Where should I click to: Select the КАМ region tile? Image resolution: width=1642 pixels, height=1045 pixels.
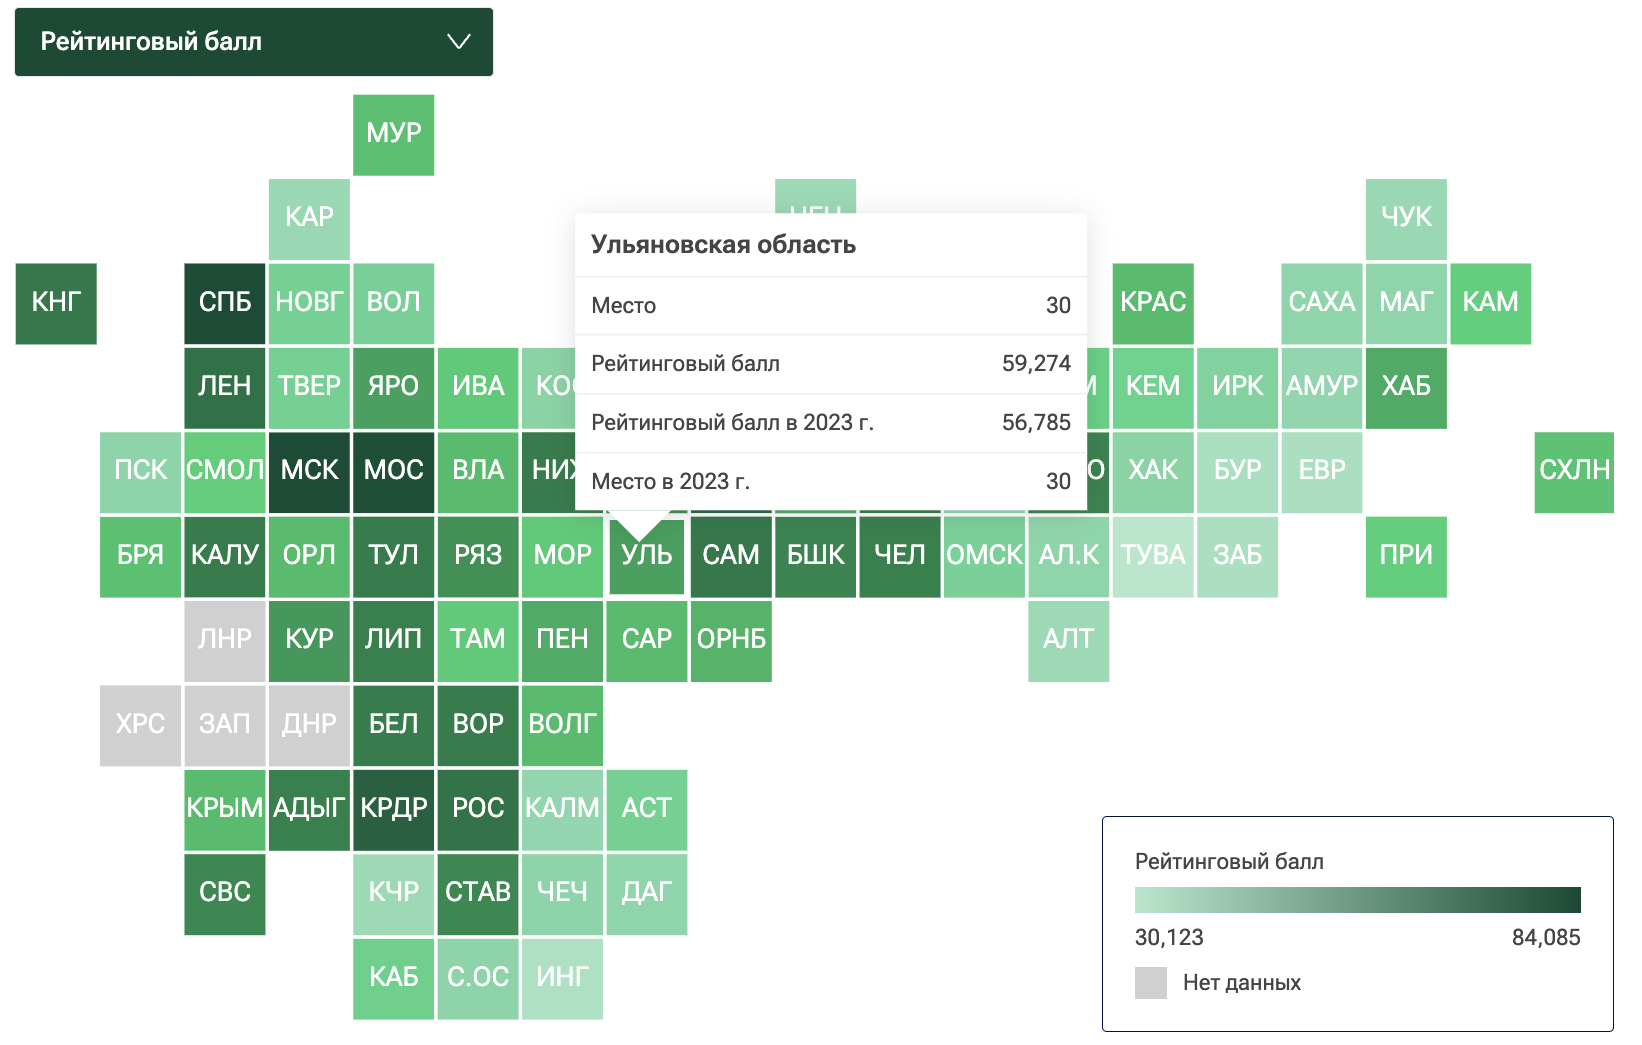tap(1490, 304)
